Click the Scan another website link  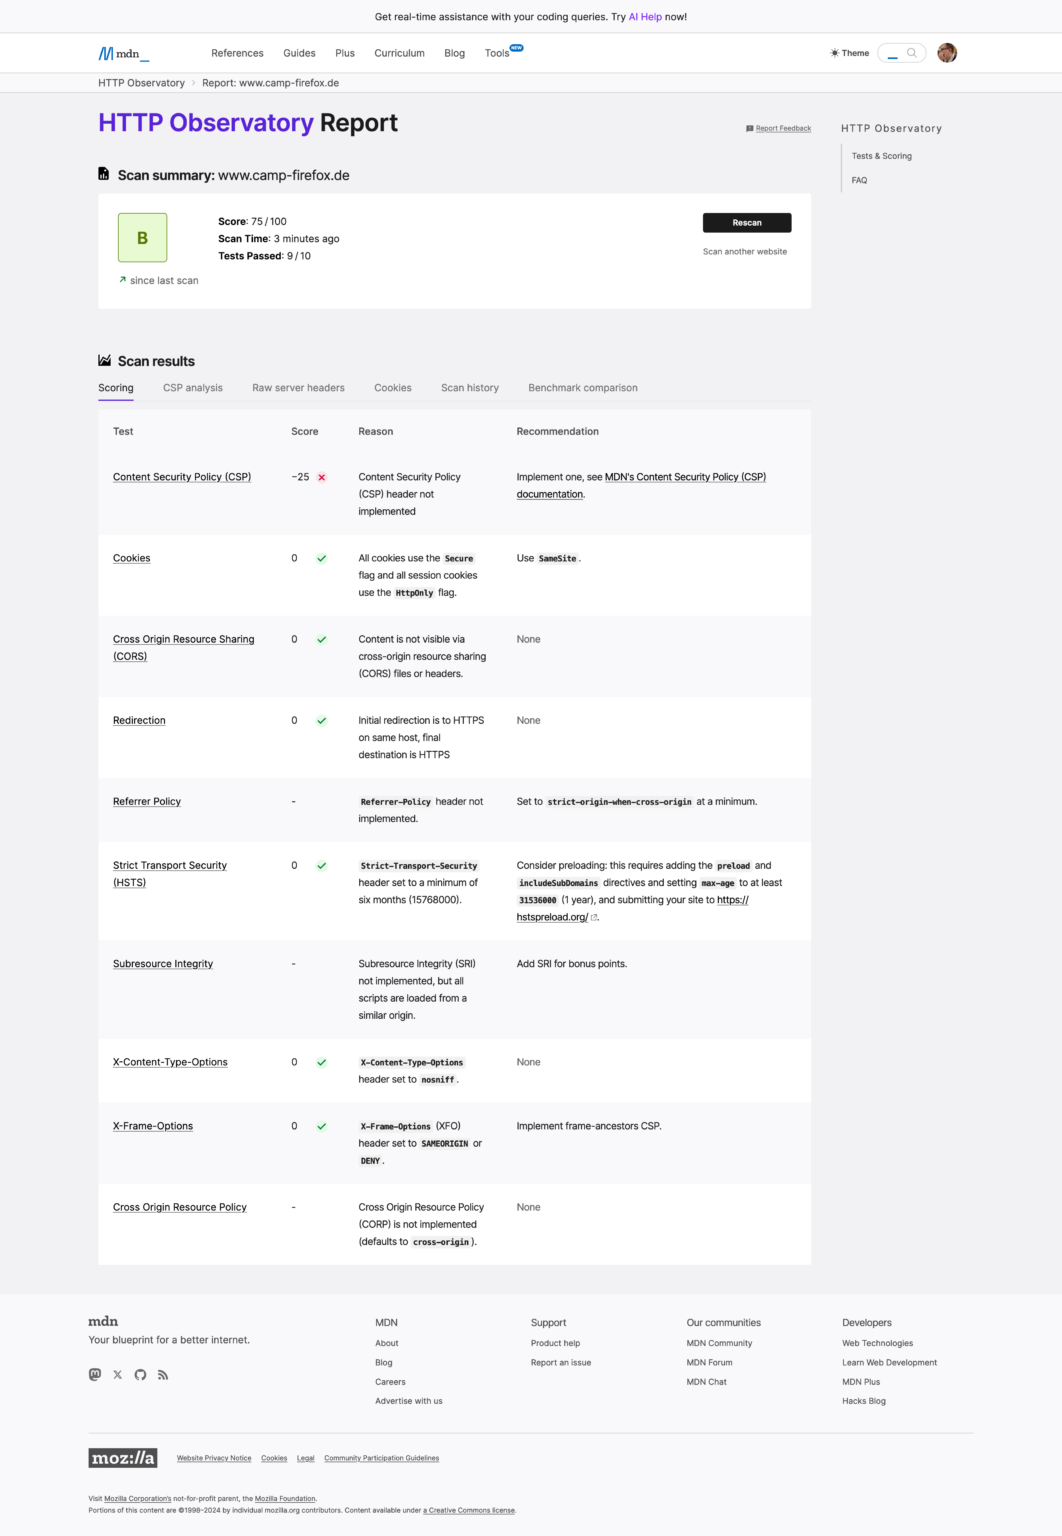click(745, 252)
